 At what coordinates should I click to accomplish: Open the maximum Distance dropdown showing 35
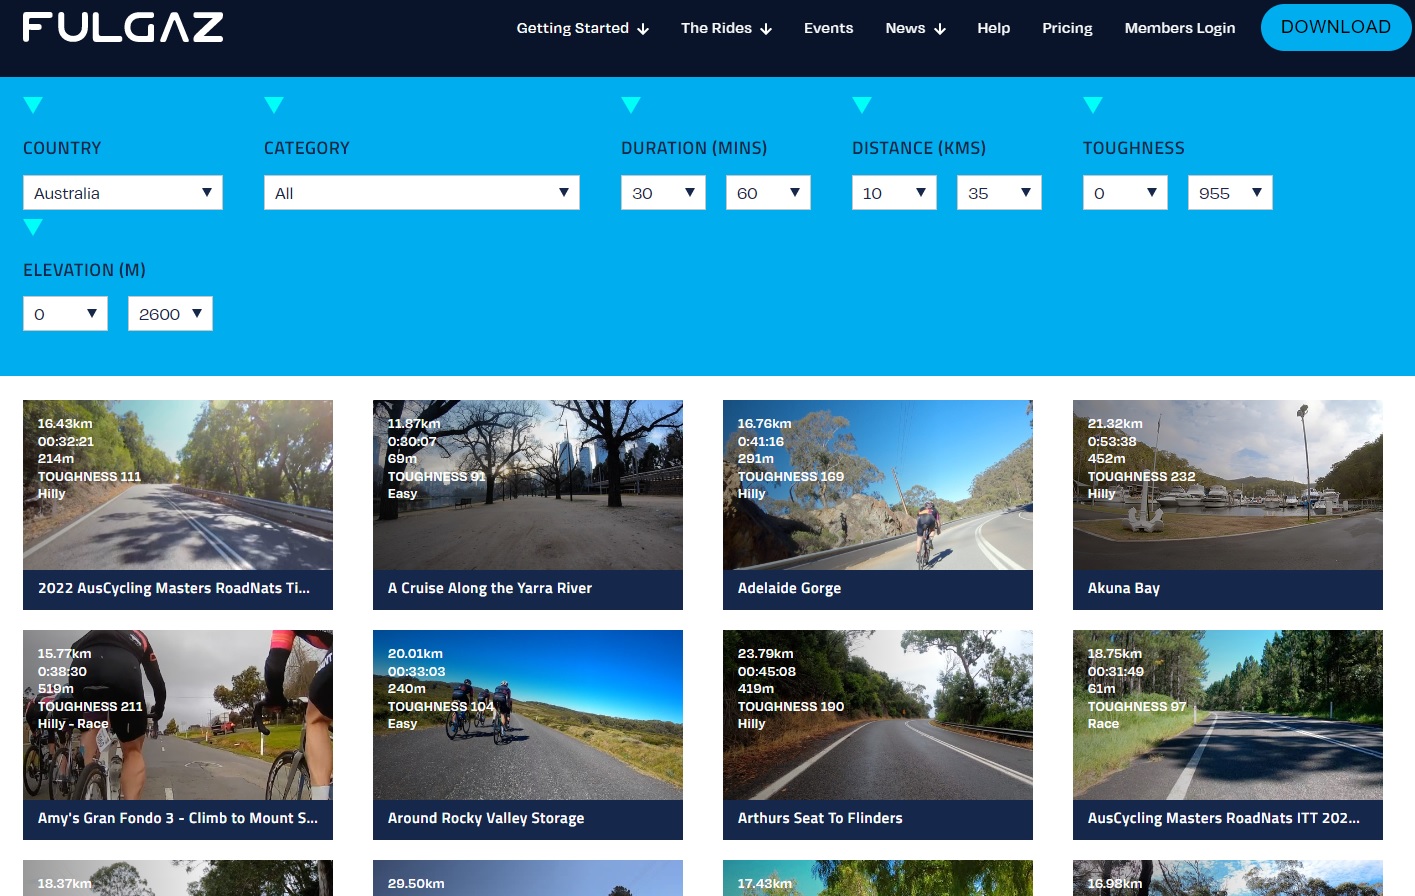(998, 192)
